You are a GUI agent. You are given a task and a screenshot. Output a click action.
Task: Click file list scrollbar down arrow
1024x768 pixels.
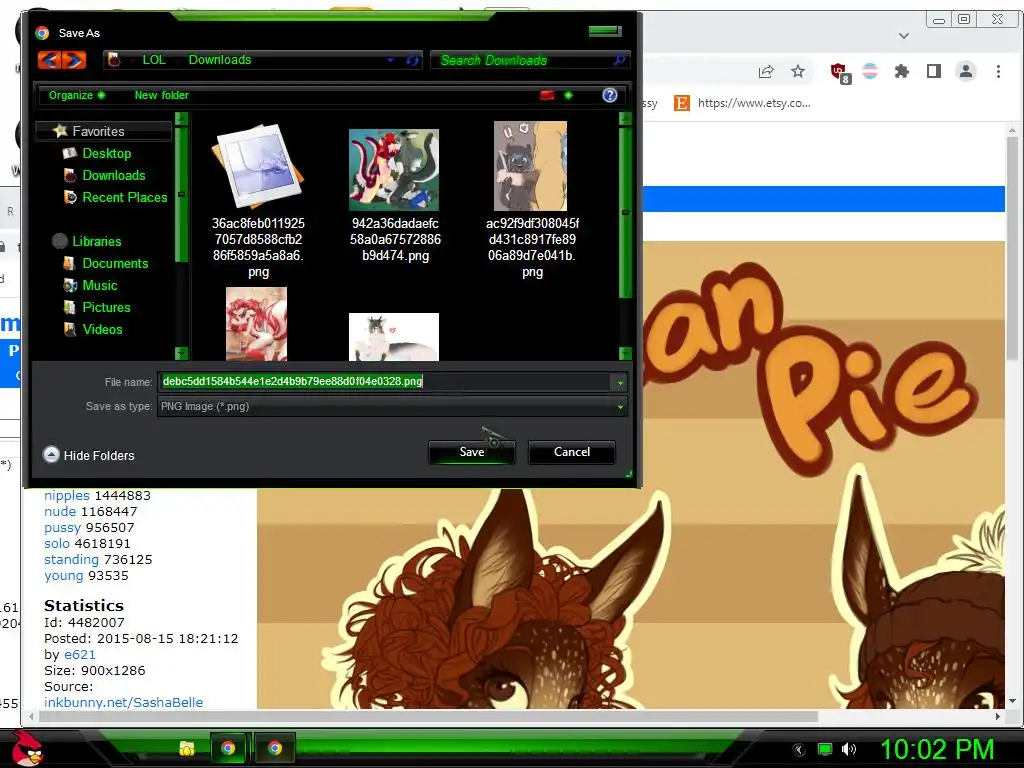coord(625,353)
